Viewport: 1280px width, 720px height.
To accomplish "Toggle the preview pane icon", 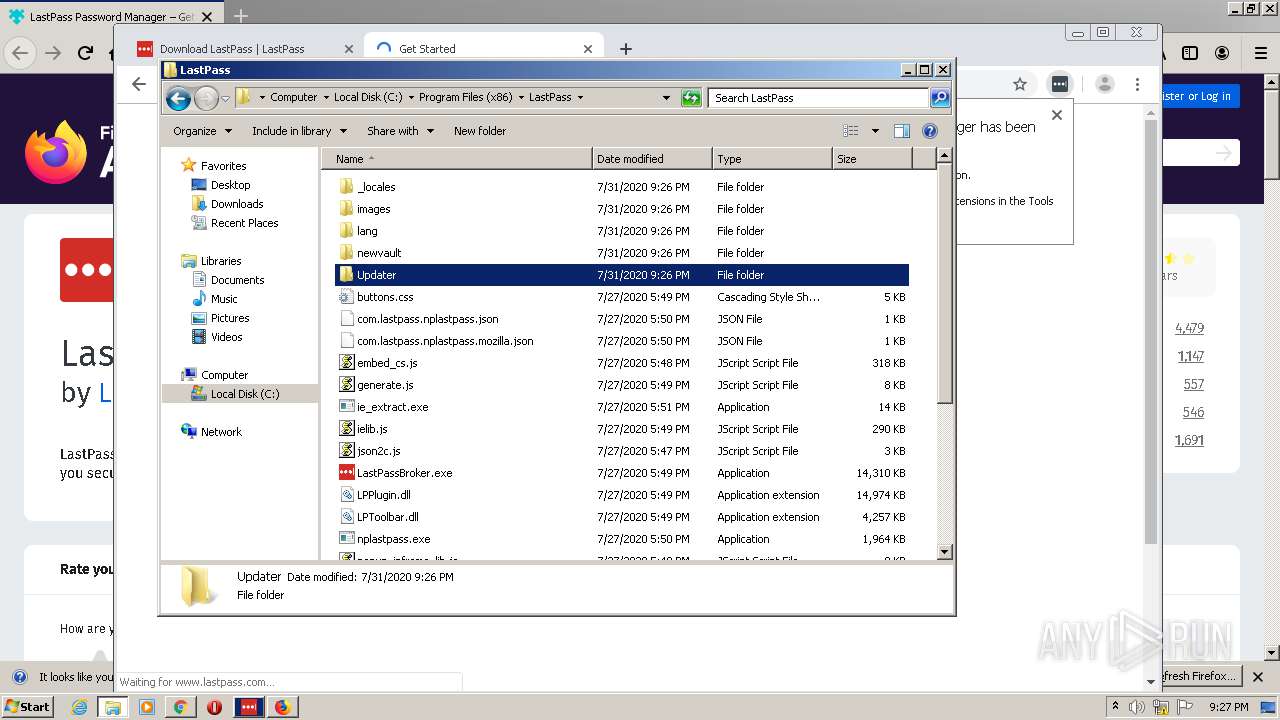I will pos(901,131).
